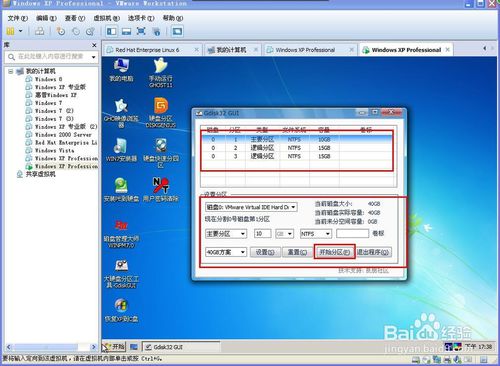Click the revert snapshot toolbar icon

76,31
